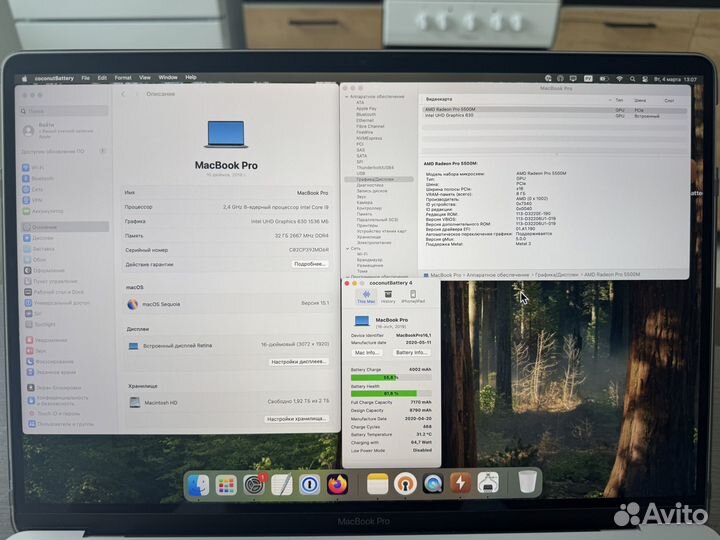Click the Battery Info… button
The width and height of the screenshot is (720, 540).
point(411,353)
